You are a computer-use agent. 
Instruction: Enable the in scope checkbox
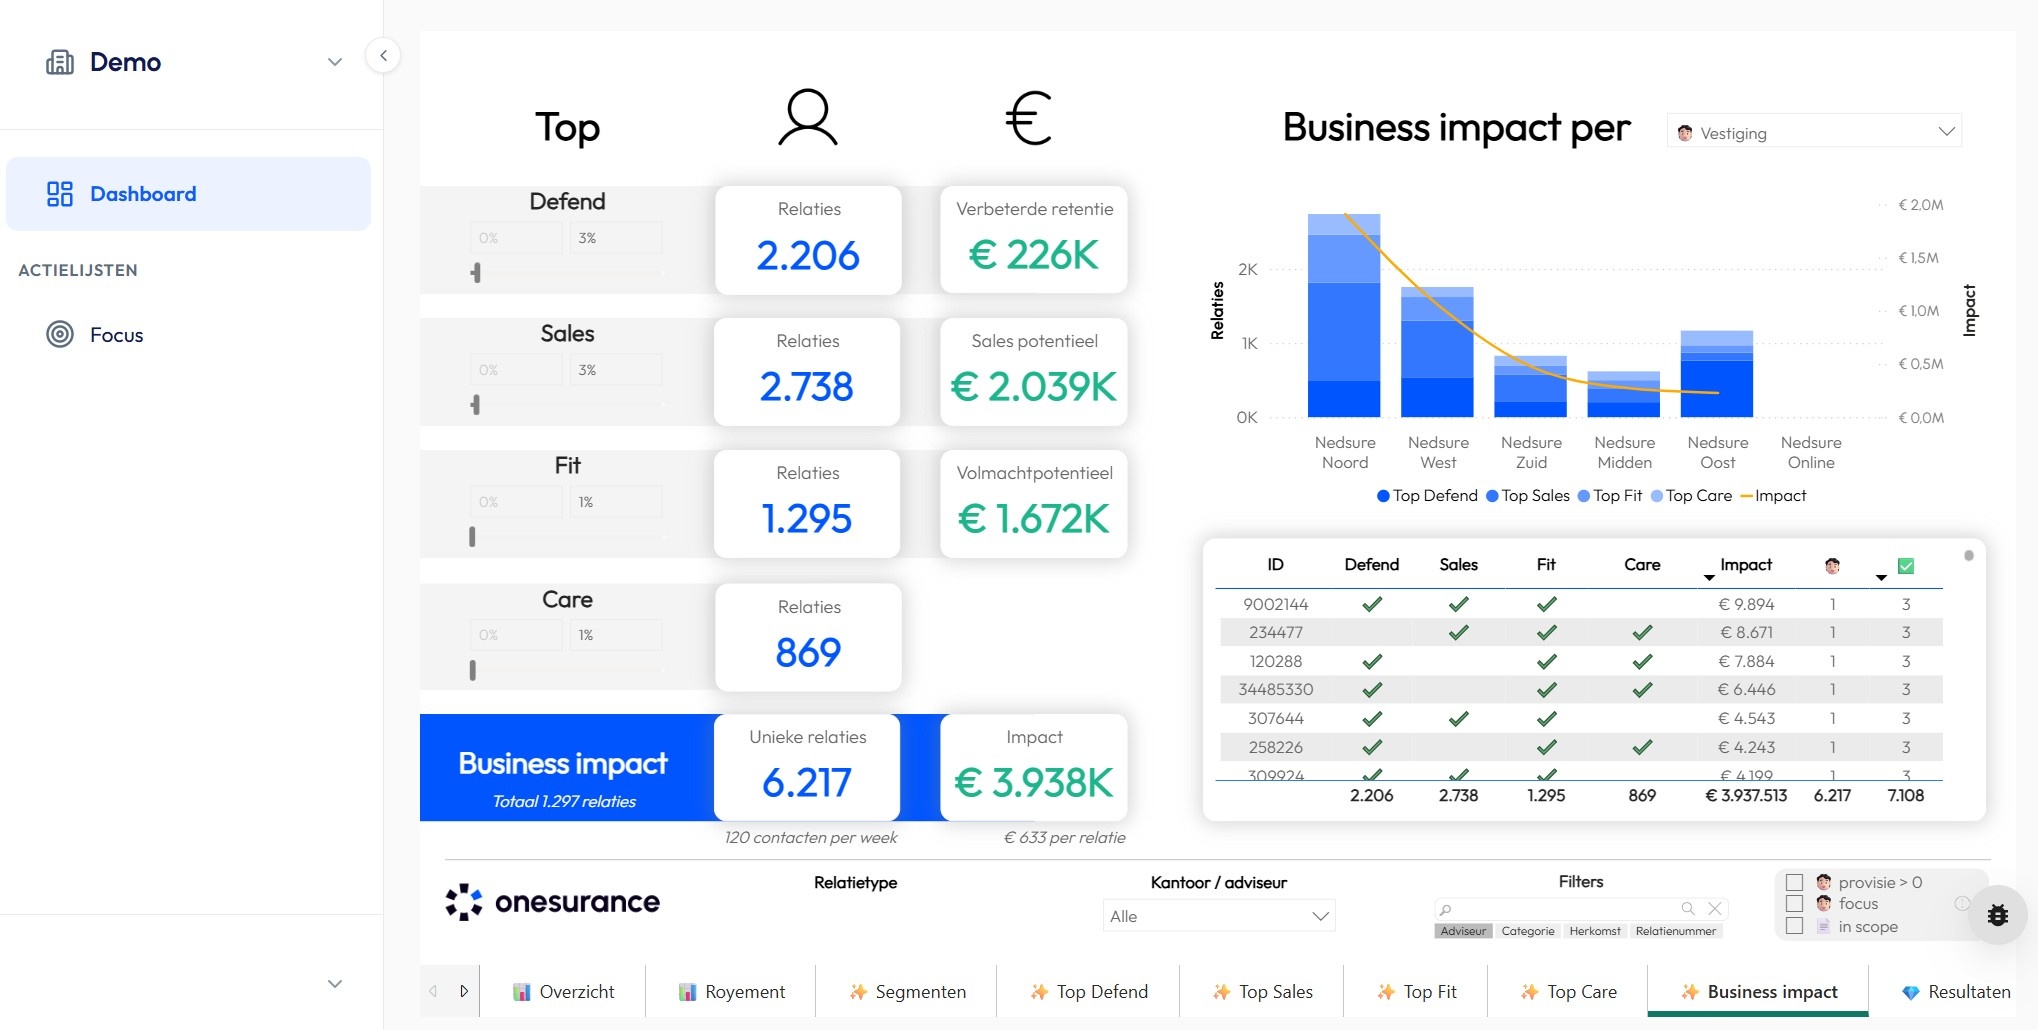coord(1793,926)
